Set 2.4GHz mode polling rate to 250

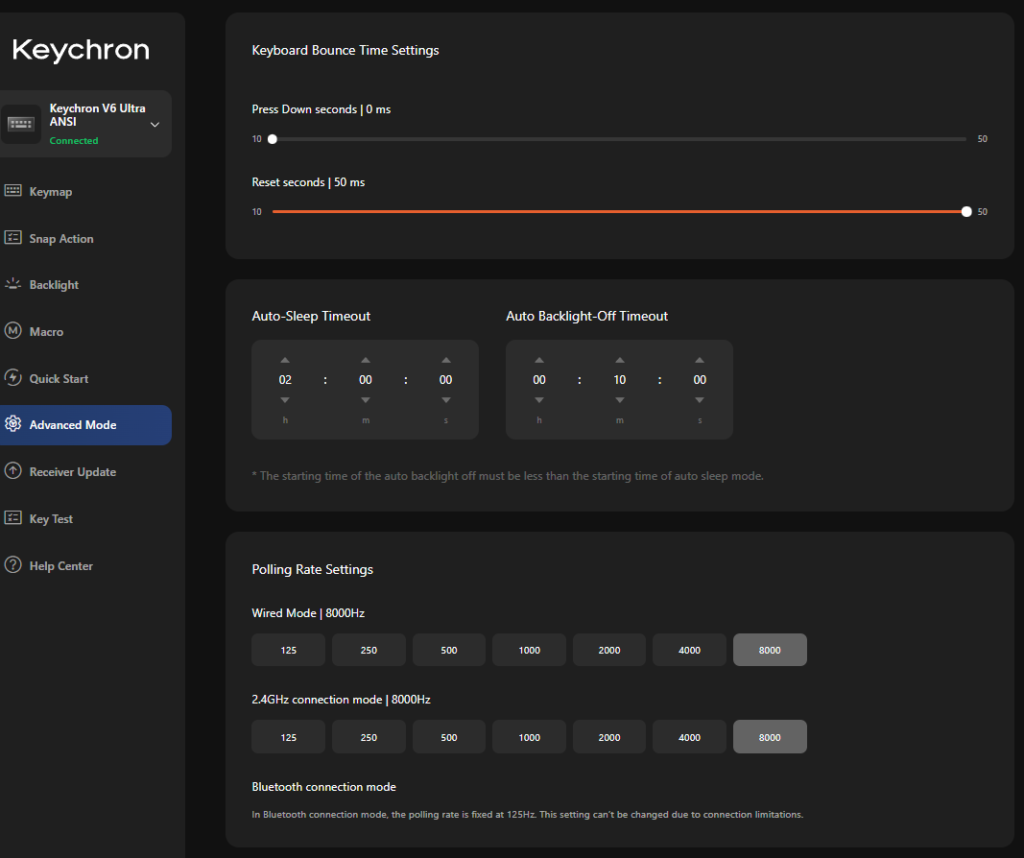[x=368, y=737]
